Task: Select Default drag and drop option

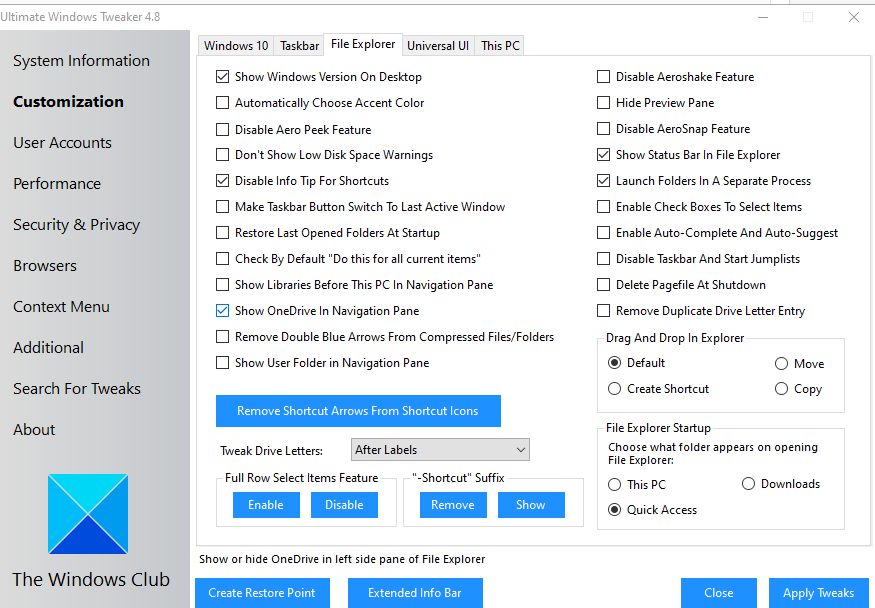Action: 614,363
